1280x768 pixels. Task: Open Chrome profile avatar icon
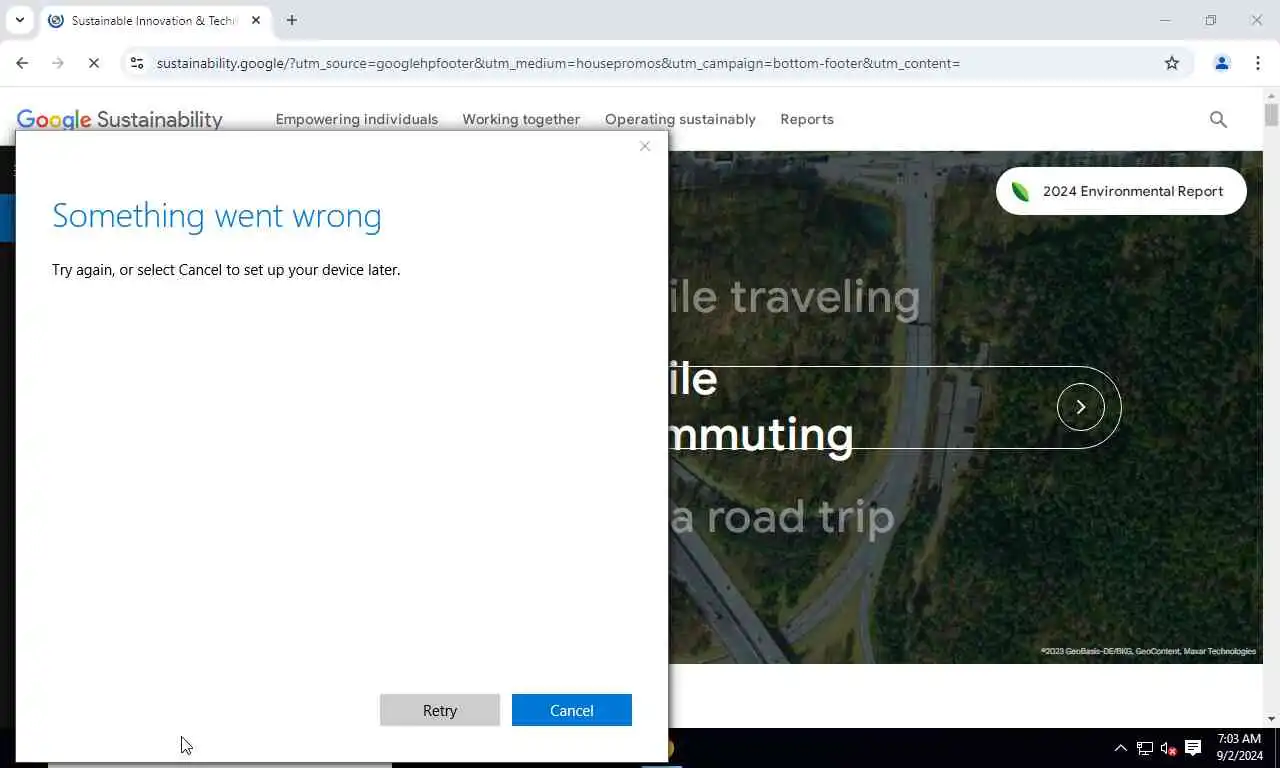1222,63
